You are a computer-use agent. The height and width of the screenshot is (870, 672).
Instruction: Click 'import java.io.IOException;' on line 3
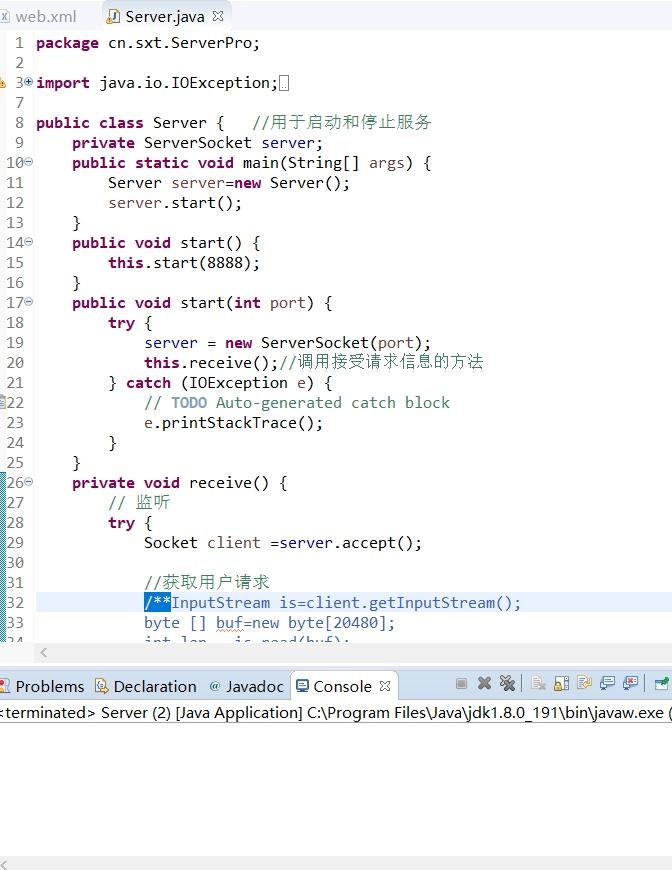coord(156,83)
